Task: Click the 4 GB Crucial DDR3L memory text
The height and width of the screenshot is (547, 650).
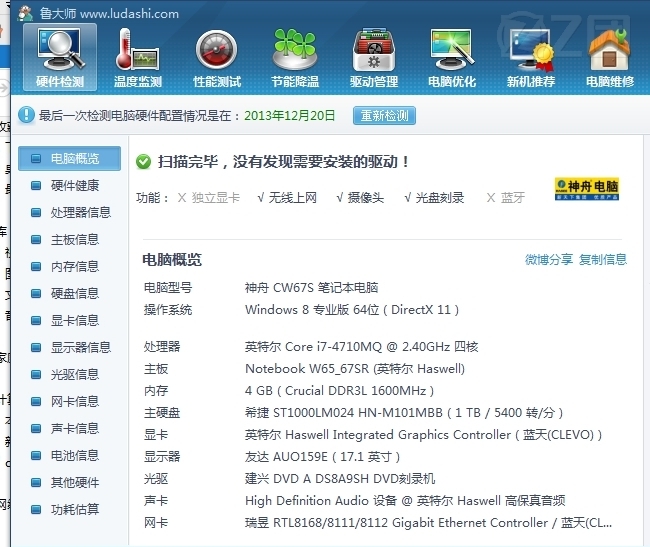Action: tap(340, 390)
